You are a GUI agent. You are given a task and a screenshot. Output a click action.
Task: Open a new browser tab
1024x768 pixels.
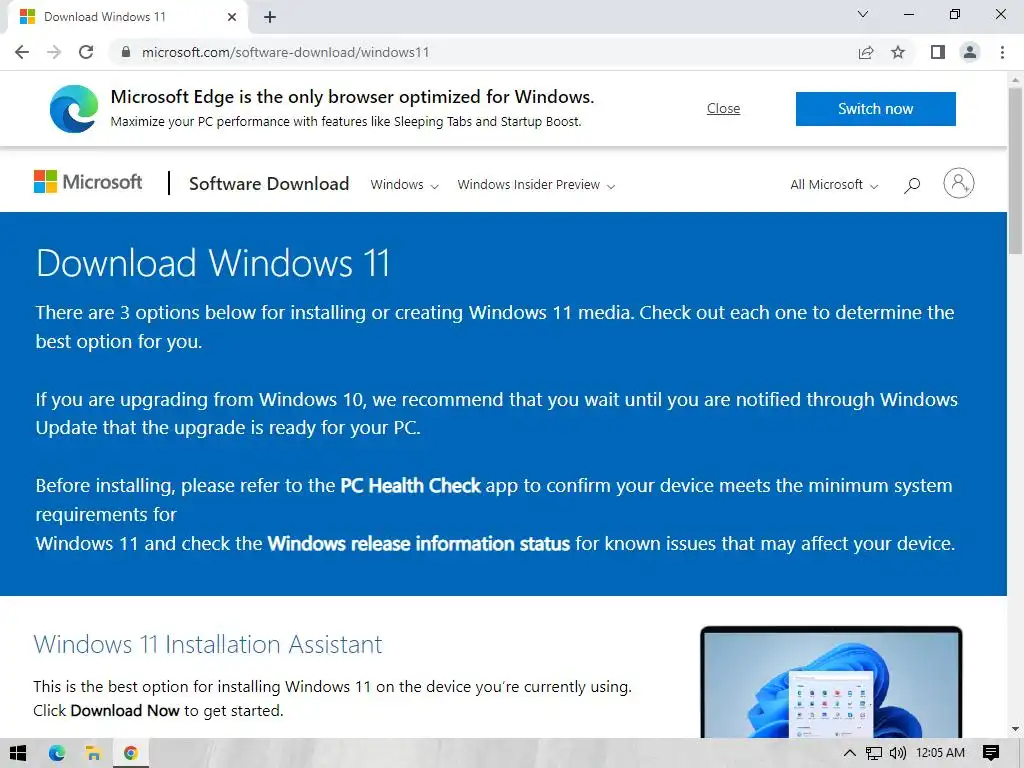point(270,17)
